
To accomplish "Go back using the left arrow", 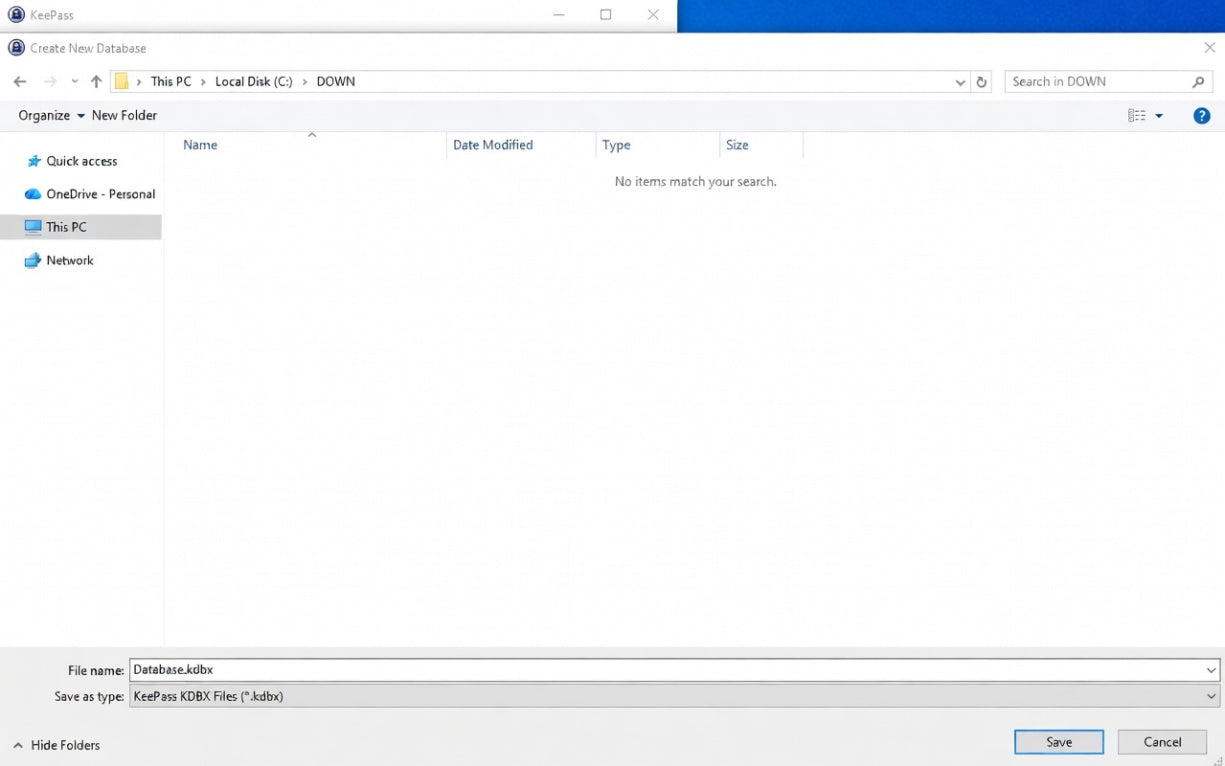I will click(x=20, y=82).
